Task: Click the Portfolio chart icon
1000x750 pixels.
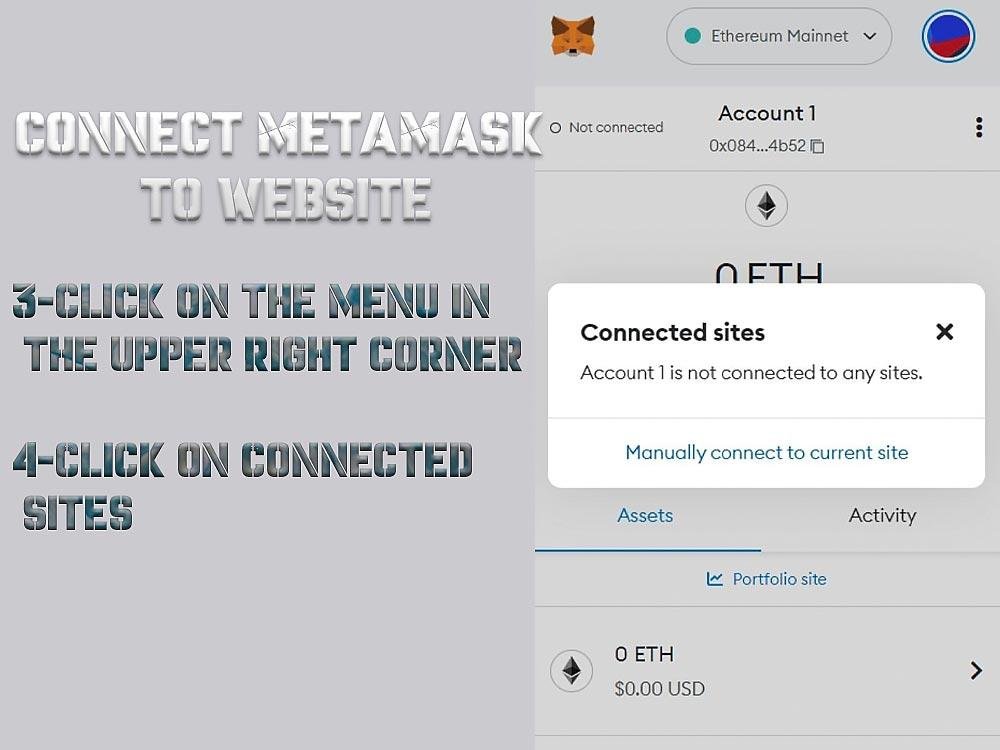Action: click(714, 579)
